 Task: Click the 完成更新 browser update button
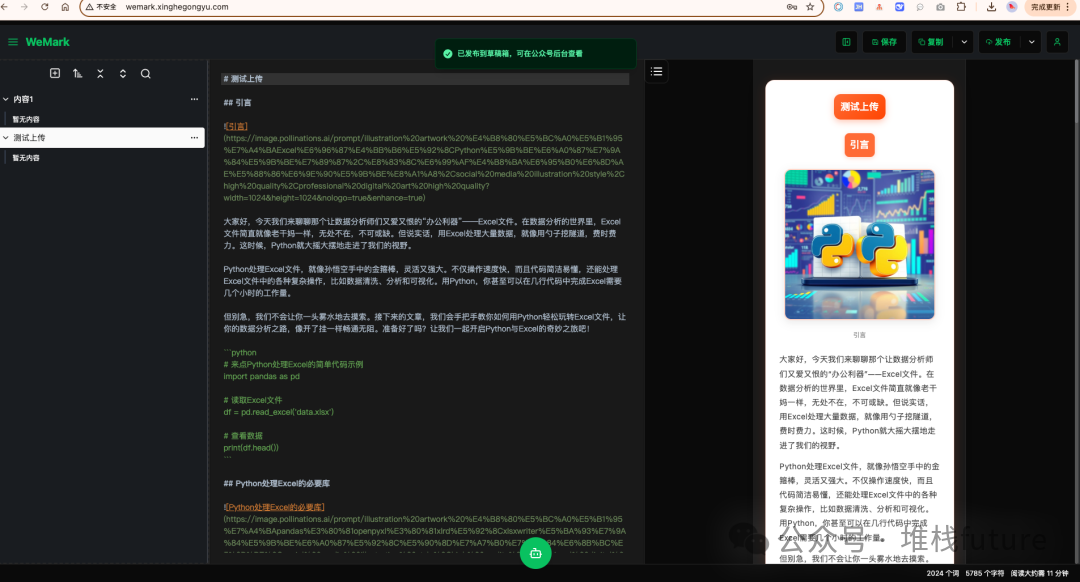tap(1047, 7)
